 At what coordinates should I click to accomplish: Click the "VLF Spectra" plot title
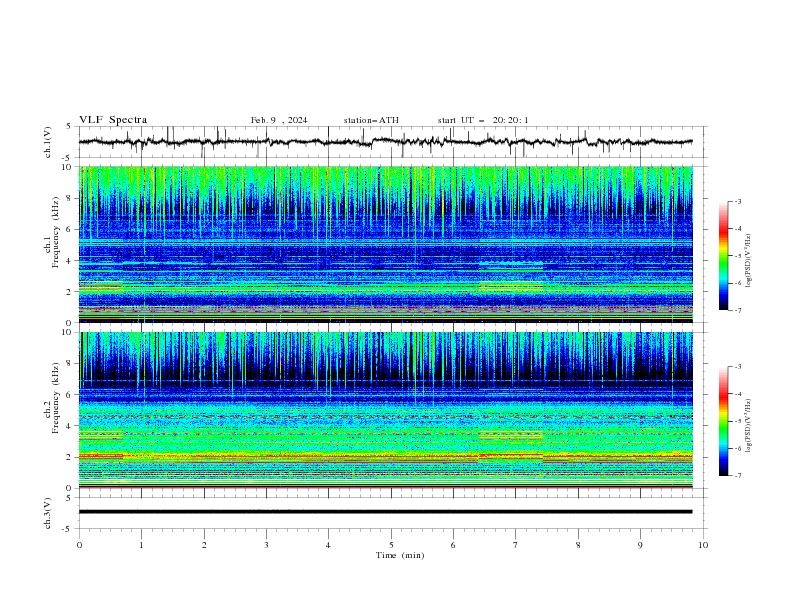coord(113,120)
